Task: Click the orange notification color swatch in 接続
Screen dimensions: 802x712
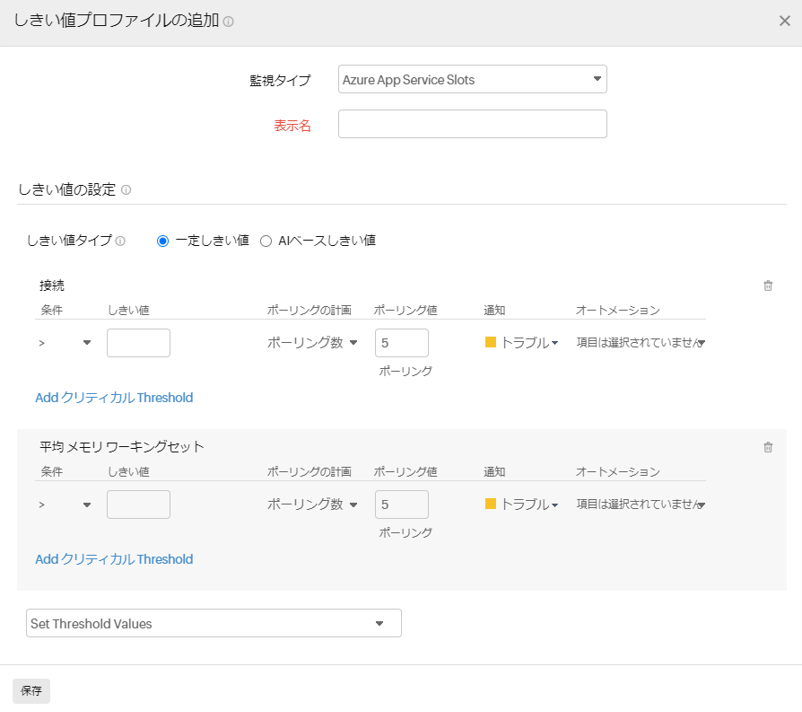Action: pyautogui.click(x=488, y=342)
